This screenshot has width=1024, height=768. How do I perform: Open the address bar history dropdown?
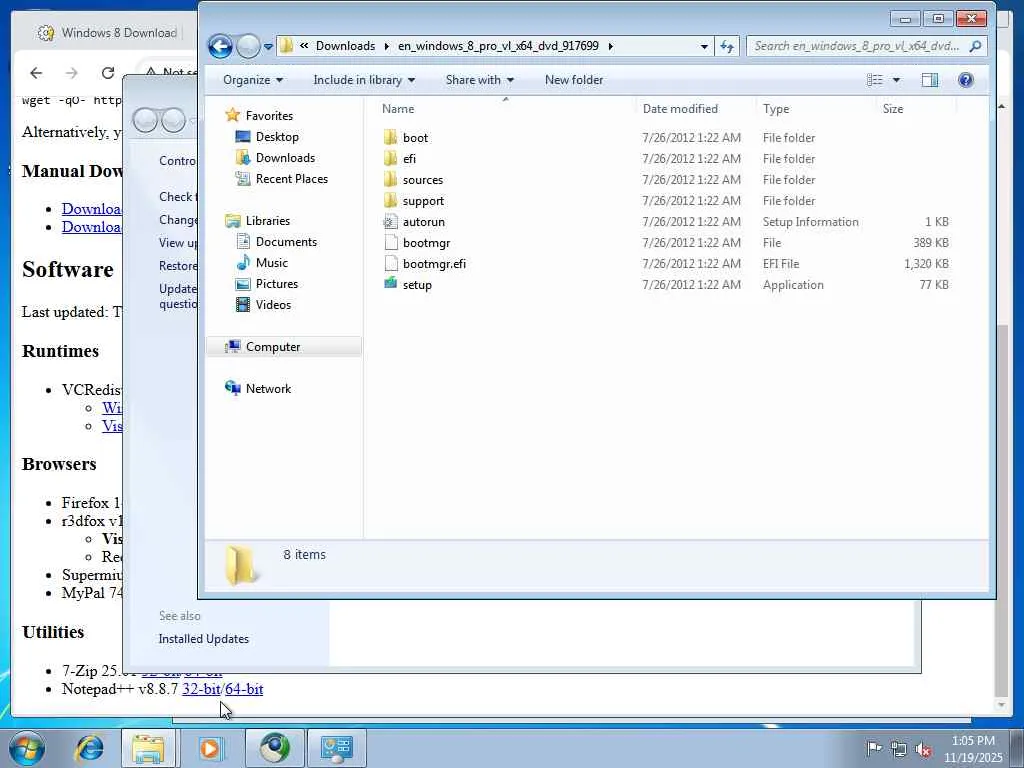tap(704, 46)
